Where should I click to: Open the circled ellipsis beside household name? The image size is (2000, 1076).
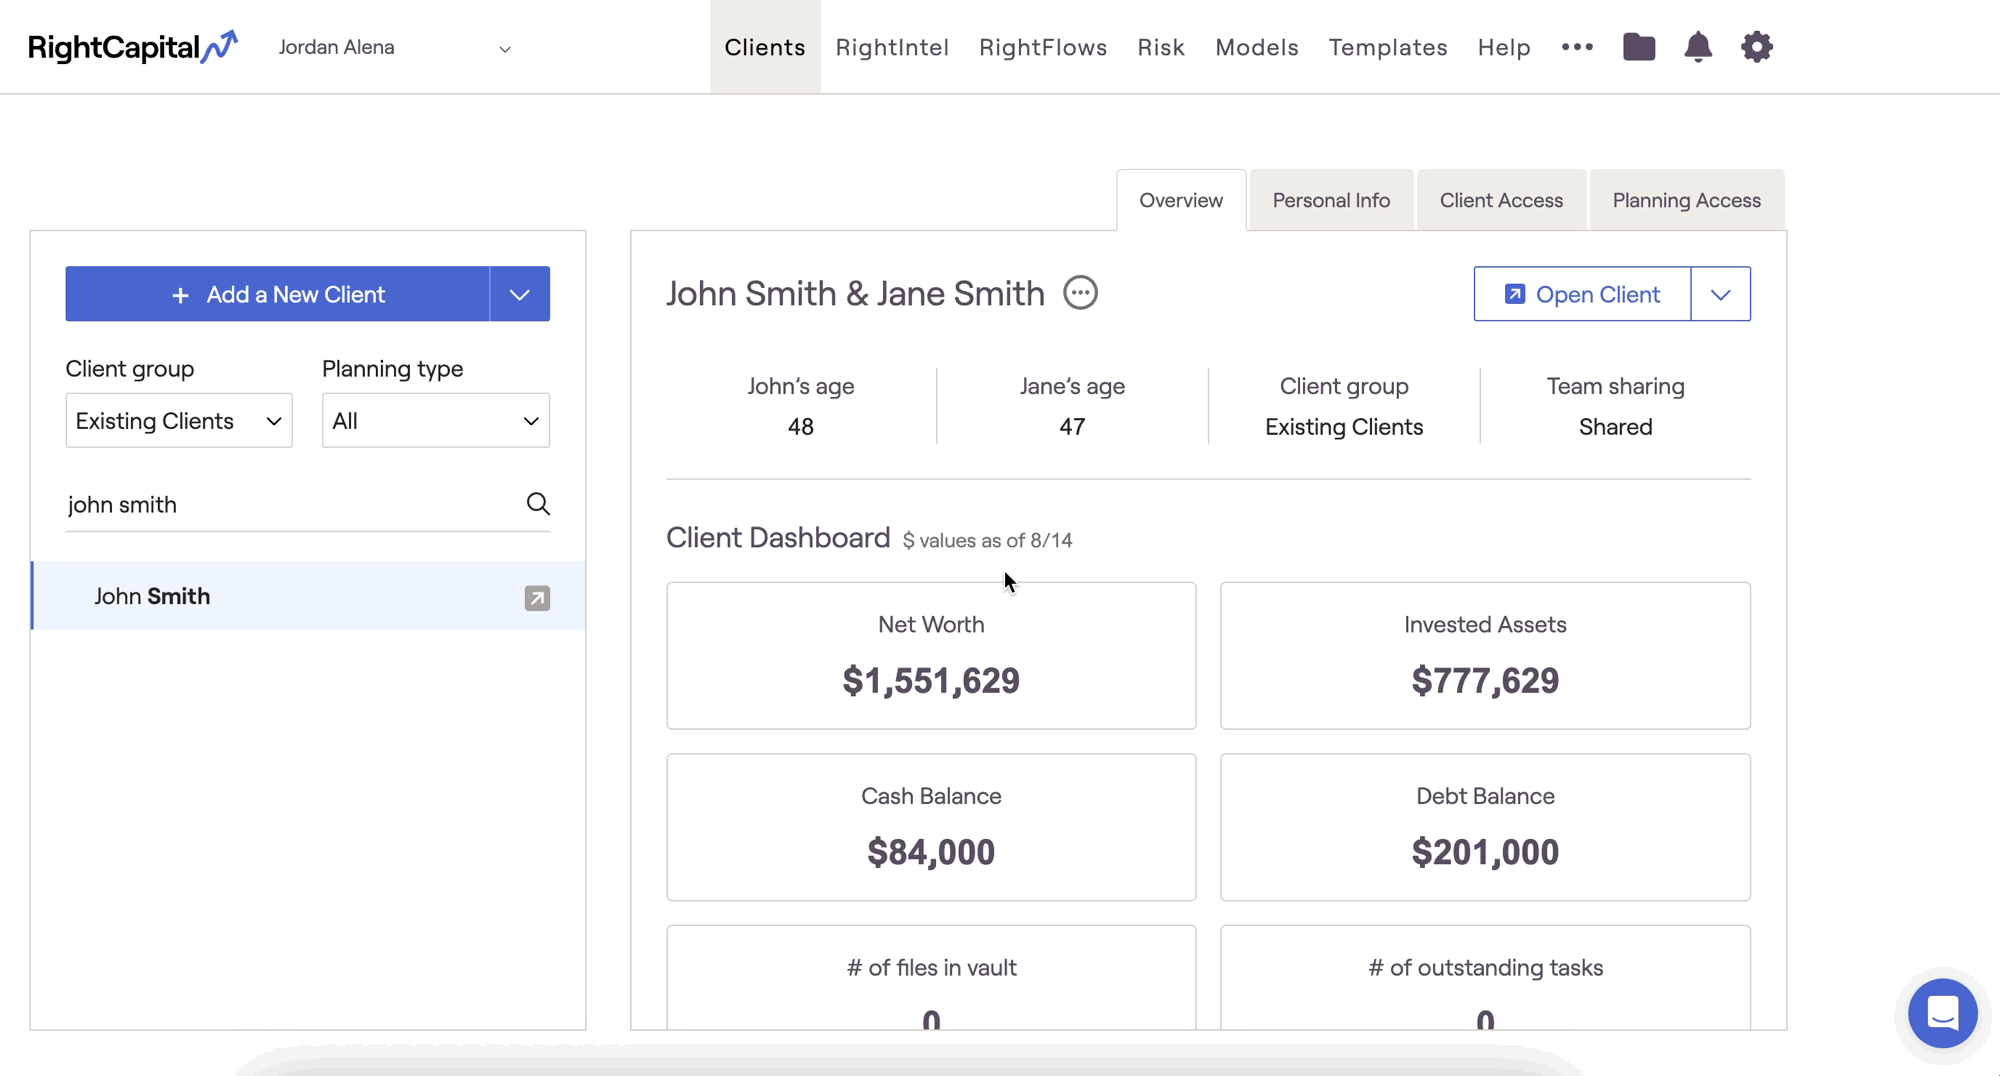[1080, 293]
